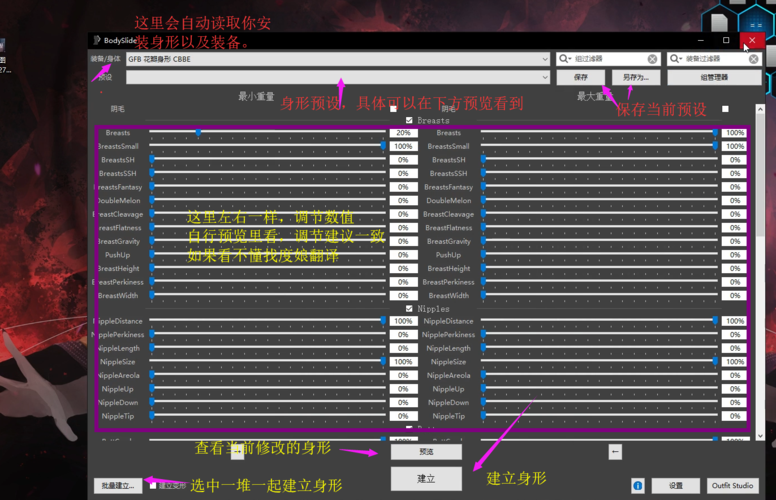Image resolution: width=776 pixels, height=500 pixels.
Task: Click the 建立 build button
Action: [426, 479]
